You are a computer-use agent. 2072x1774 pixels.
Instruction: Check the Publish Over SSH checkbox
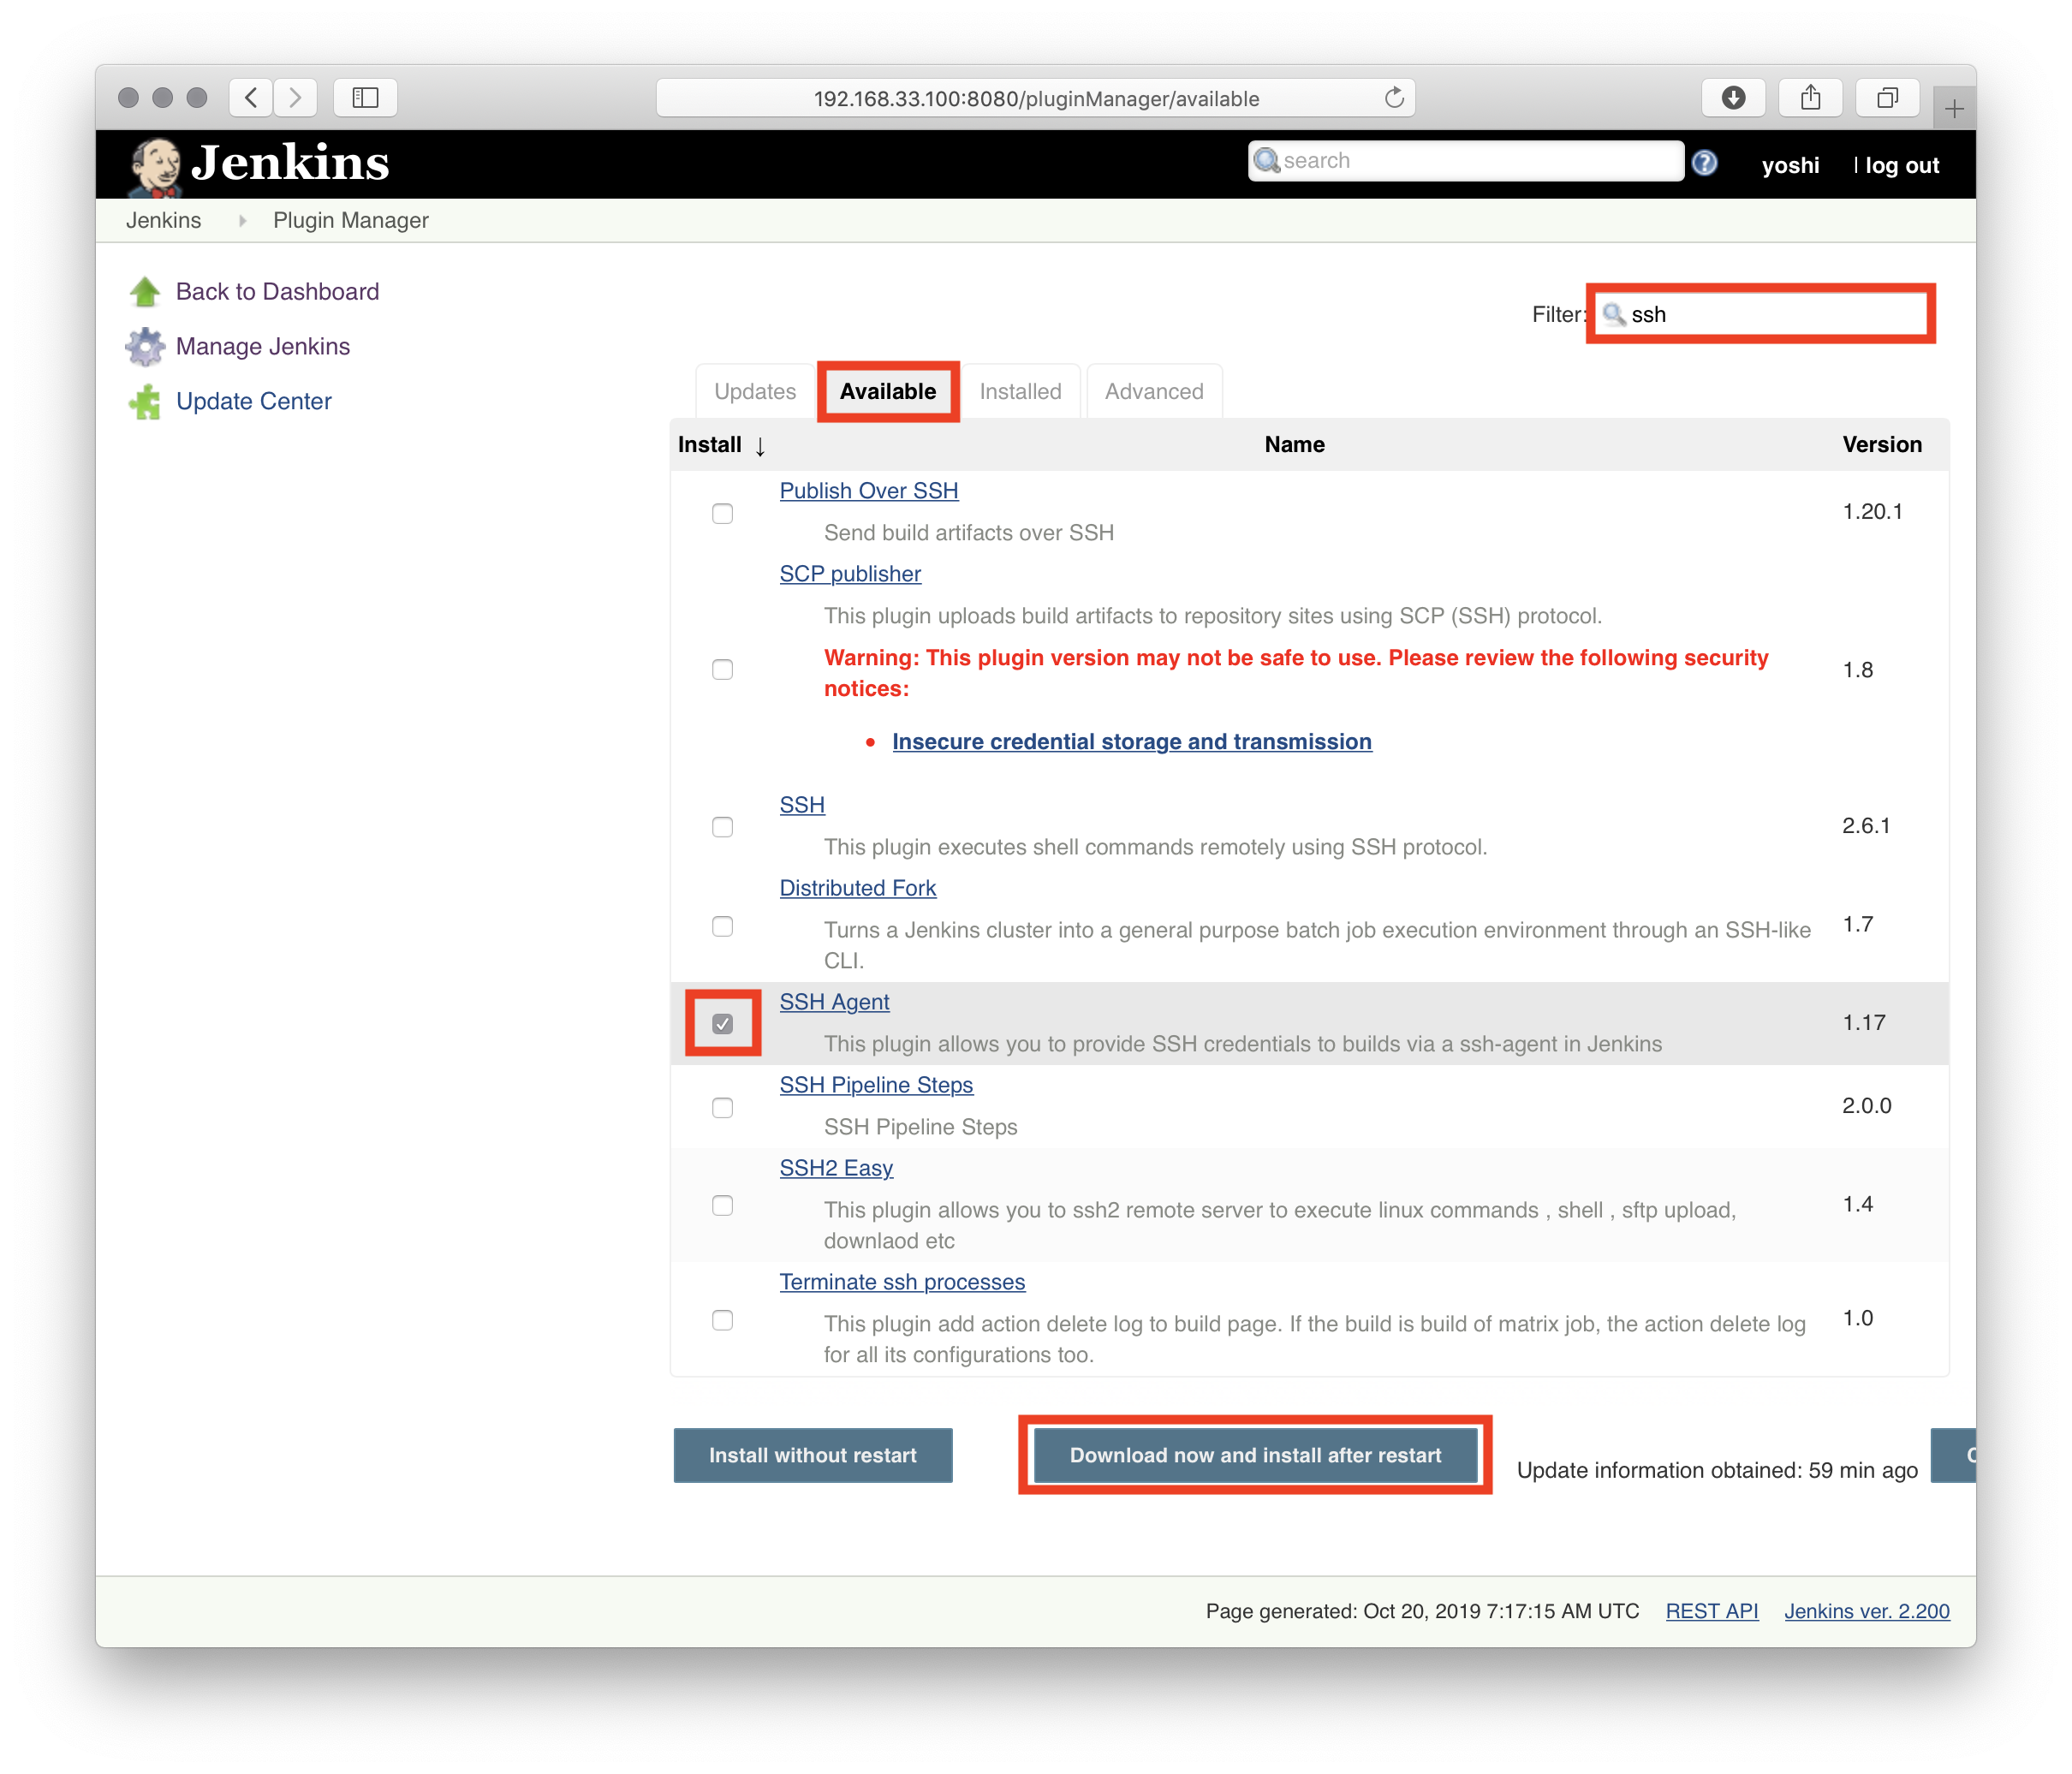click(722, 514)
